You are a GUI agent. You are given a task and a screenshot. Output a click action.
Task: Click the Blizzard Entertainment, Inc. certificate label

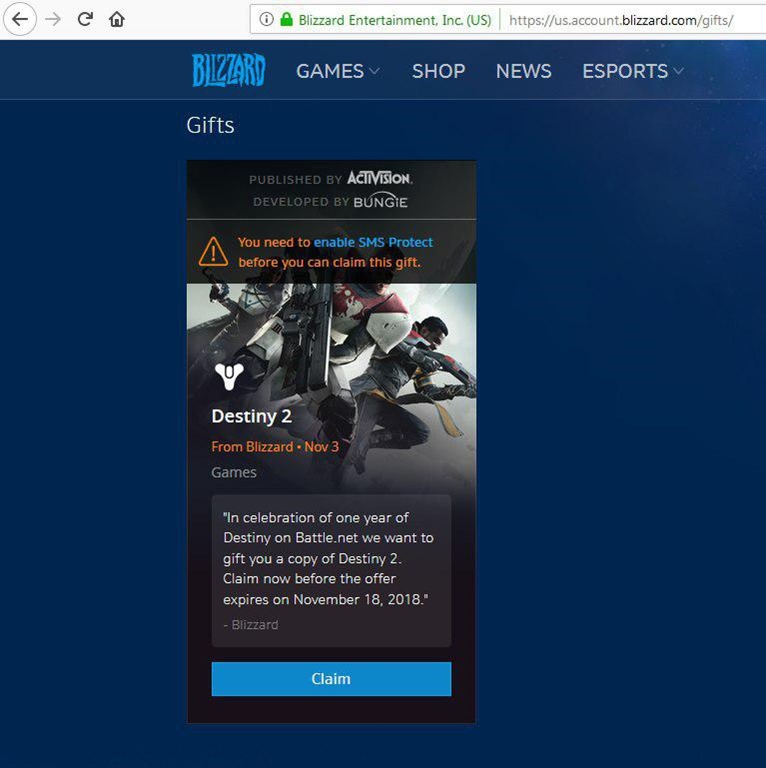click(394, 19)
